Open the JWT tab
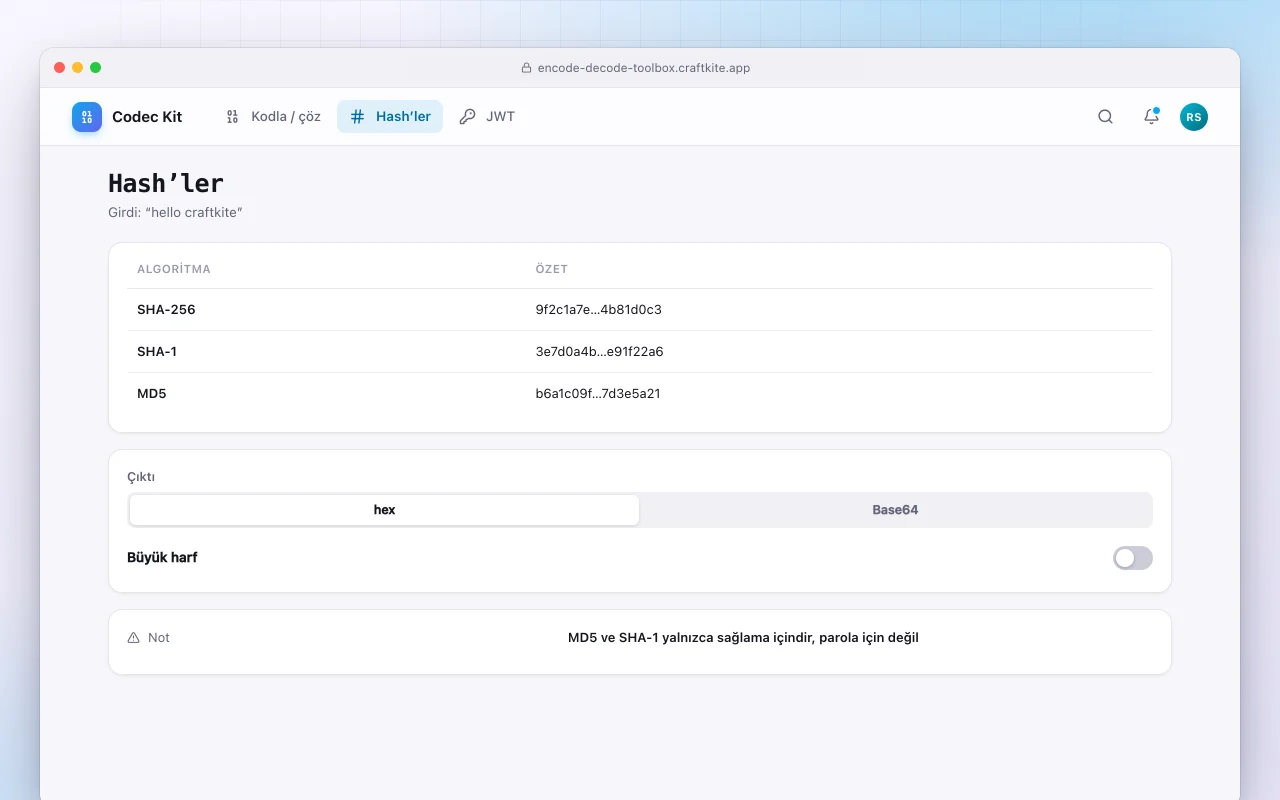 [487, 117]
